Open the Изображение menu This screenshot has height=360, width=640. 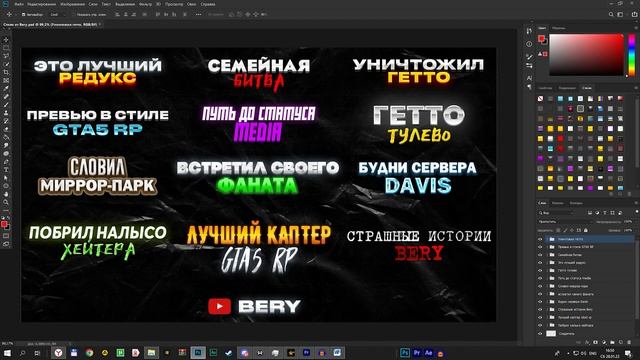click(72, 4)
